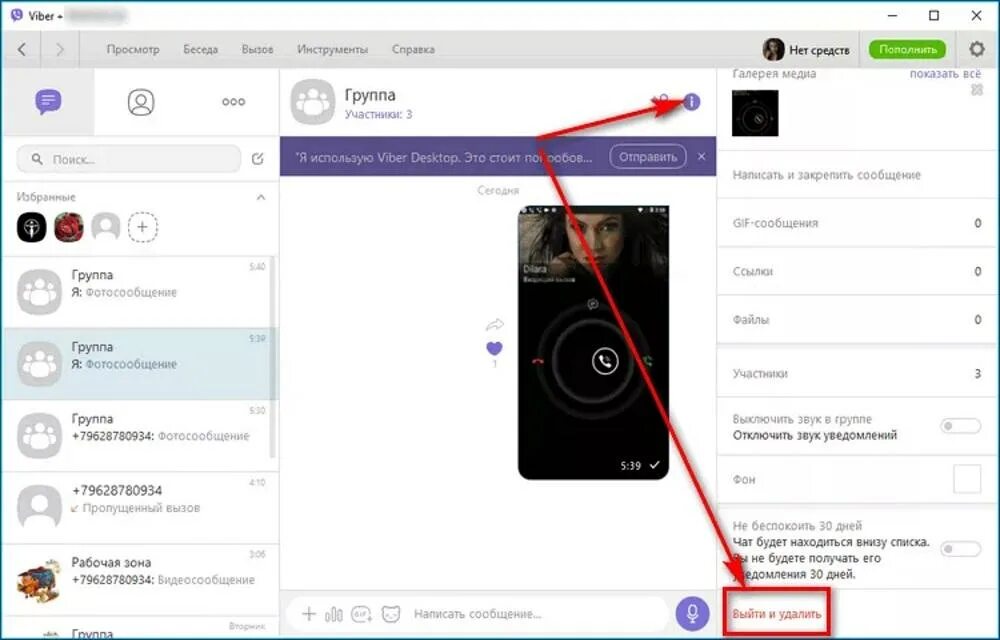1000x640 pixels.
Task: Forward the photo message via share arrow
Action: point(494,325)
